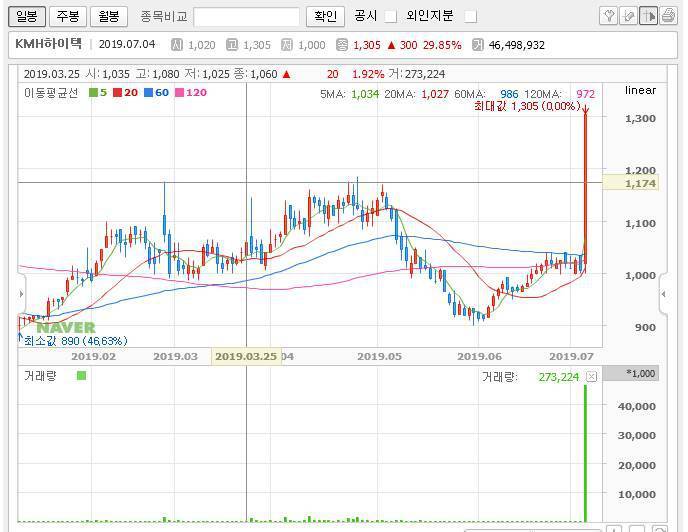
Task: Enable the 외인지분 foreign ownership checkbox
Action: [471, 17]
